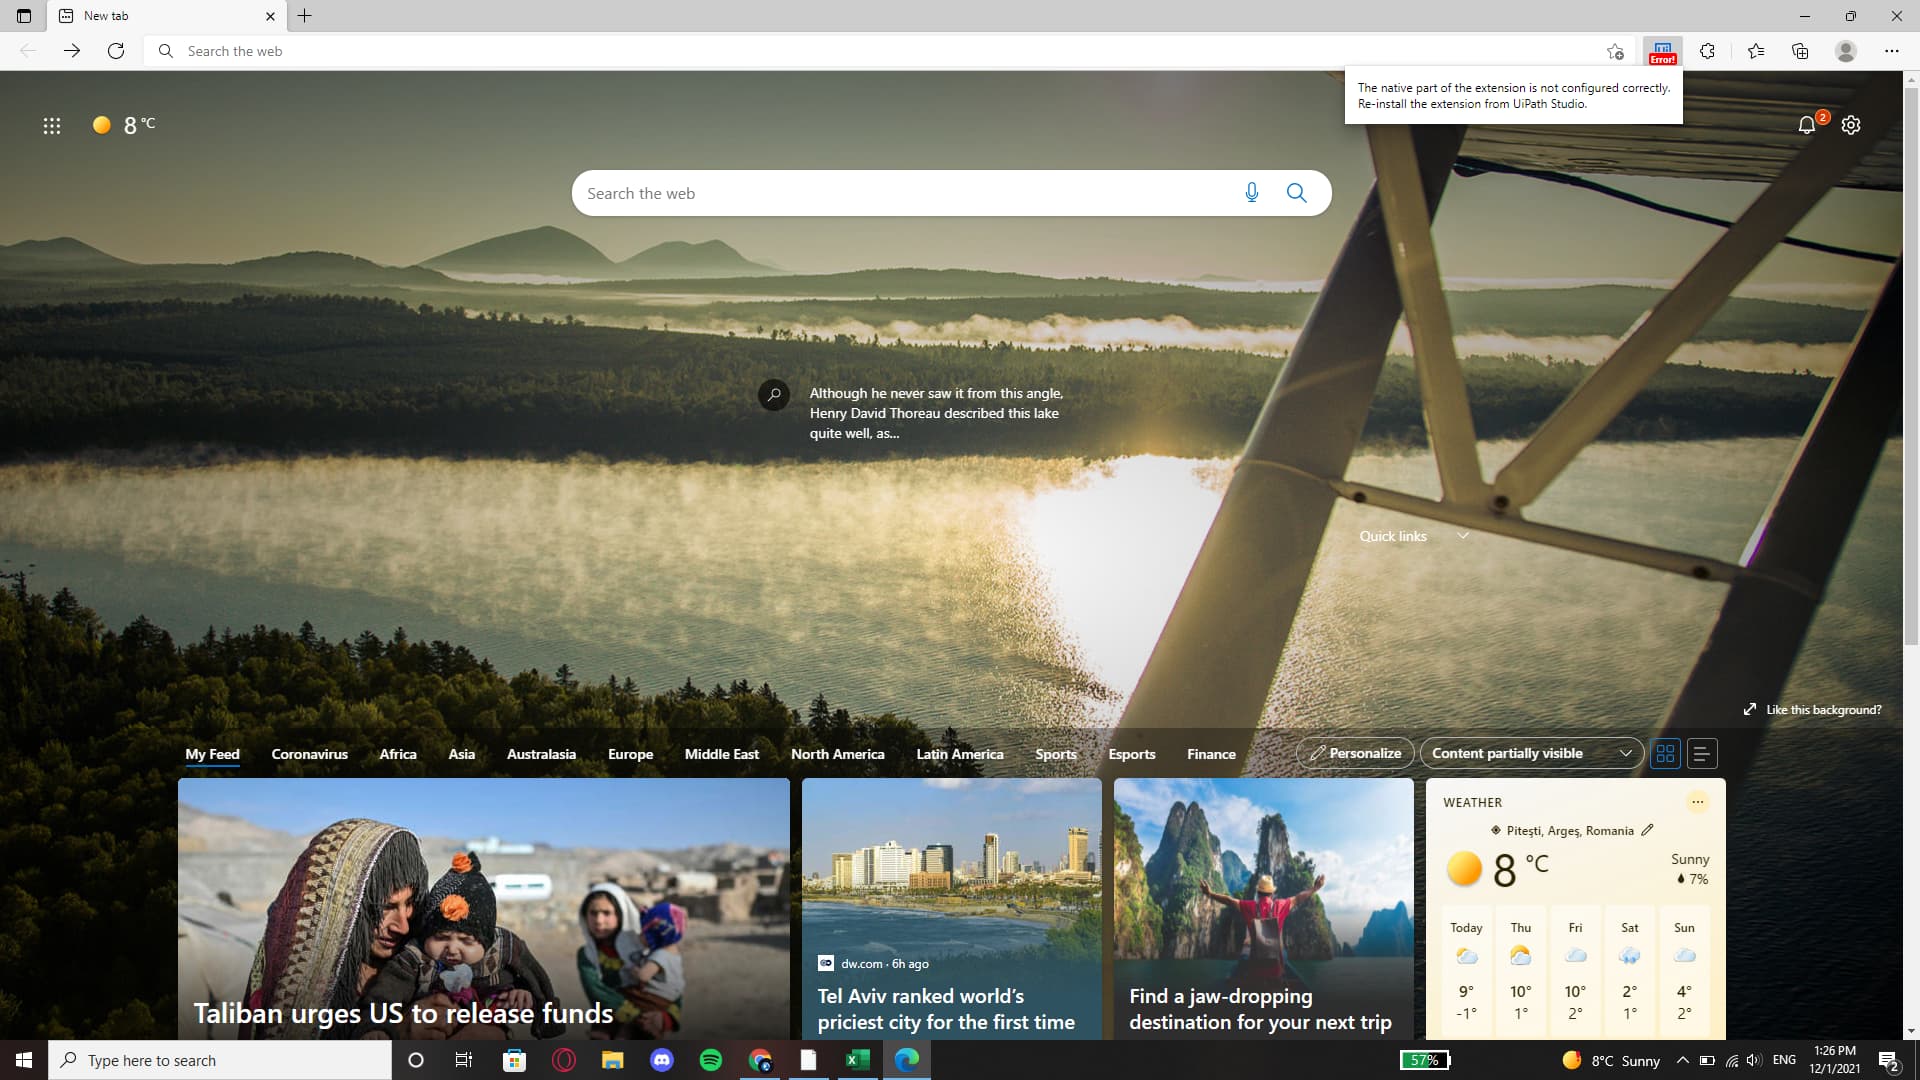Show hidden system tray icons
The width and height of the screenshot is (1920, 1080).
pyautogui.click(x=1682, y=1060)
